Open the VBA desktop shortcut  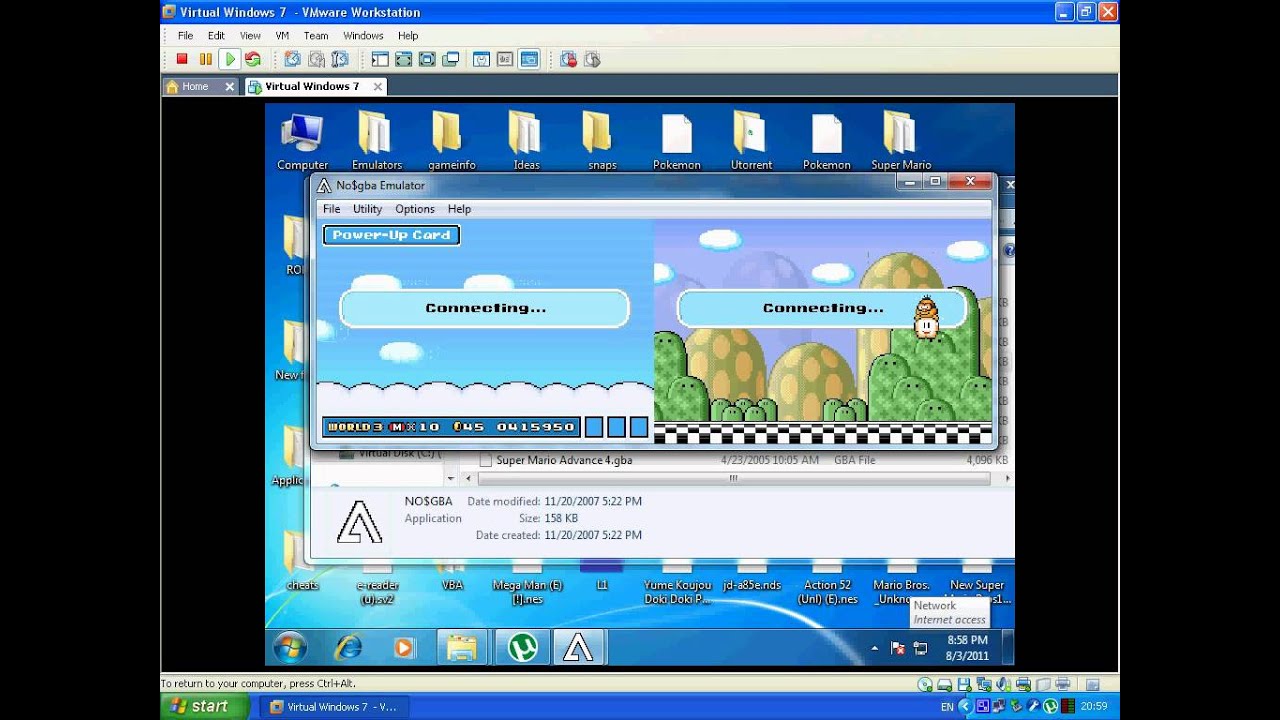point(452,577)
